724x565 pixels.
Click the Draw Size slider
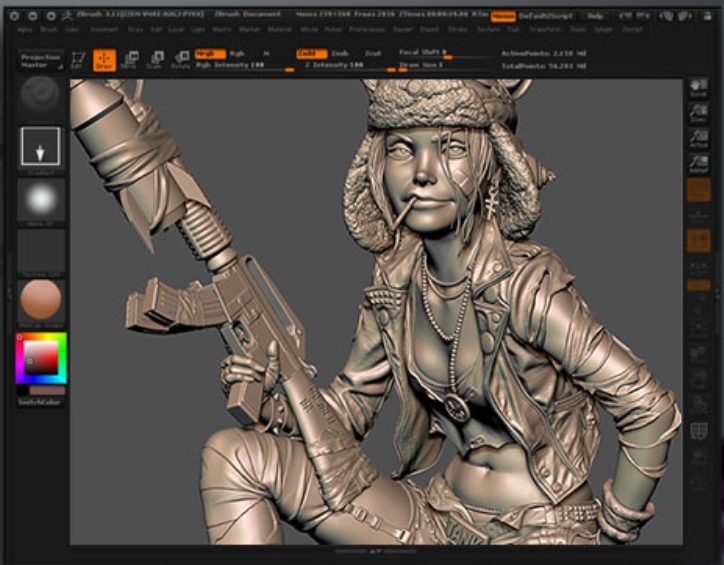(x=444, y=66)
